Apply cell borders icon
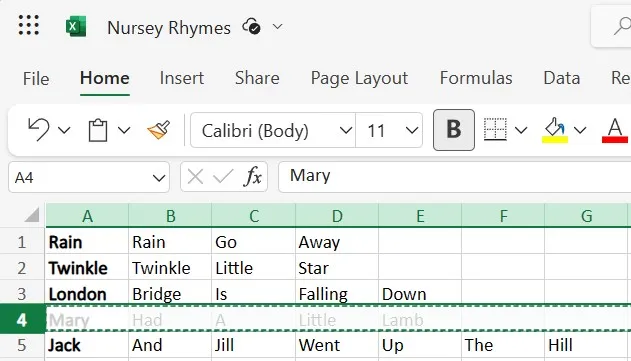This screenshot has width=631, height=361. (x=495, y=130)
